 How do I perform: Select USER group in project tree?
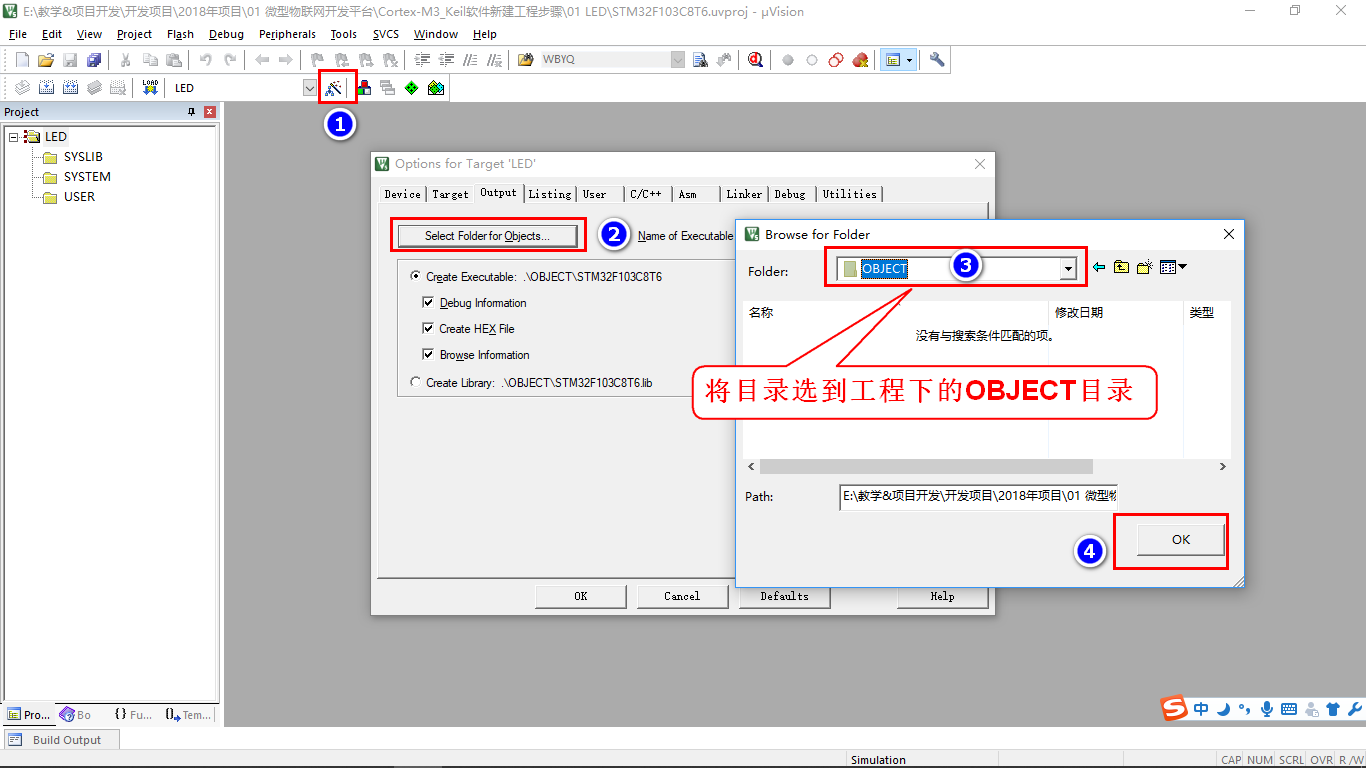pyautogui.click(x=79, y=197)
